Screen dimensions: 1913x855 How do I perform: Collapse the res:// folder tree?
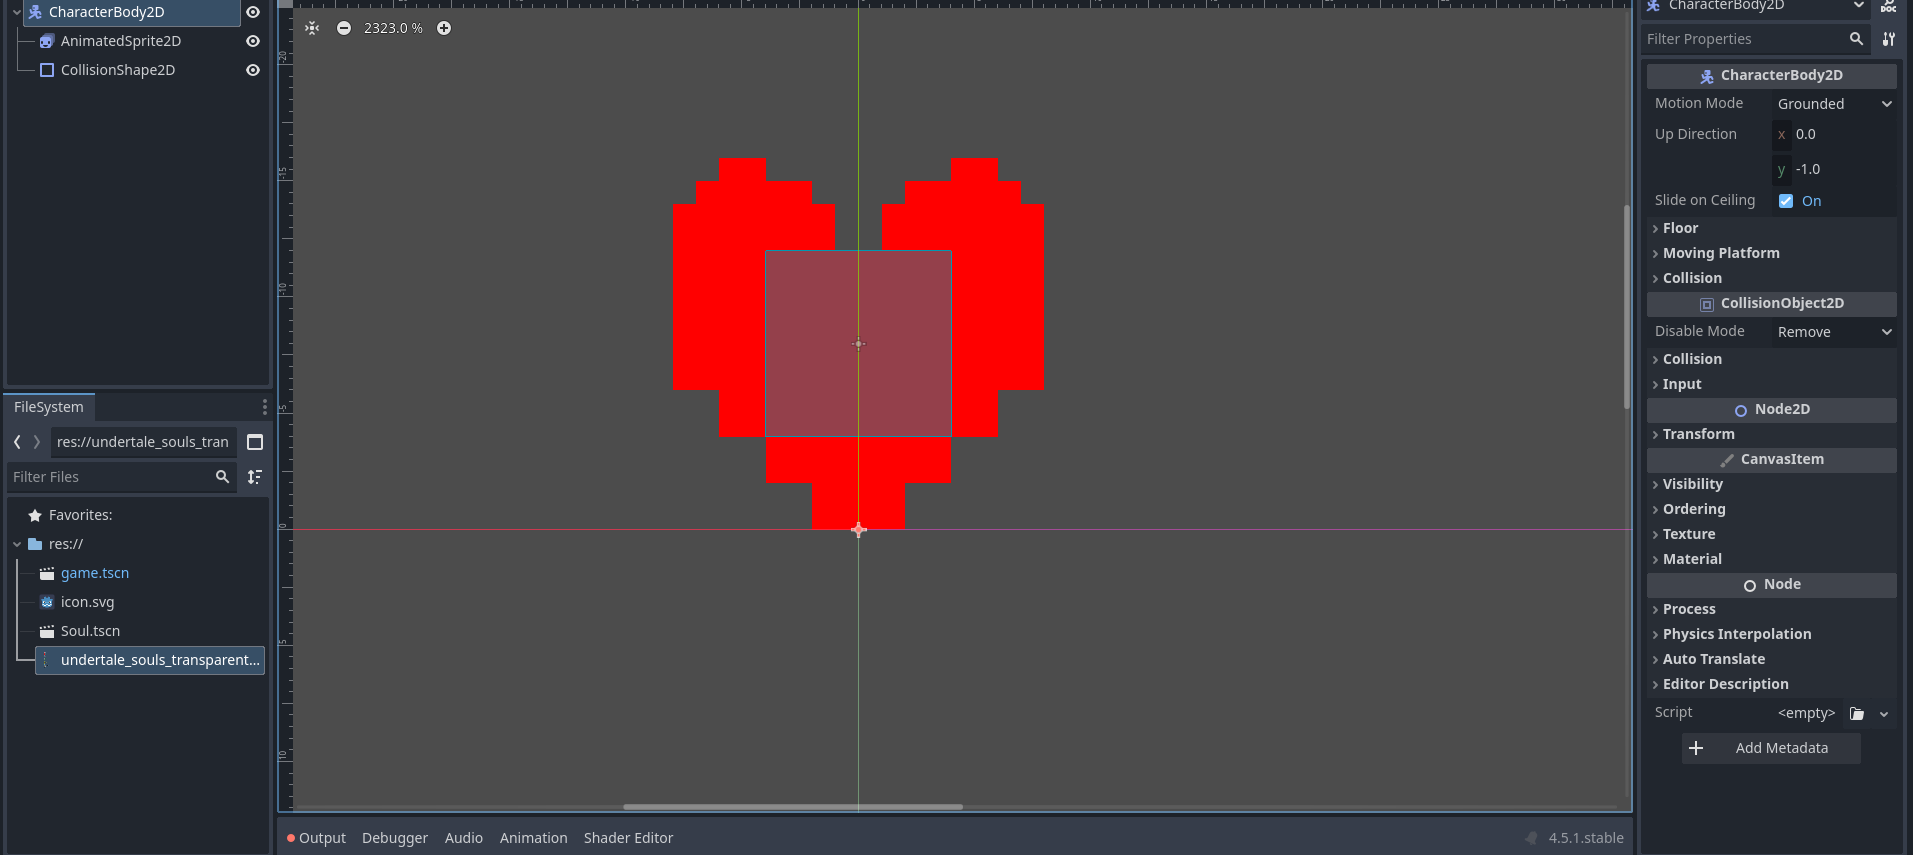click(x=17, y=544)
